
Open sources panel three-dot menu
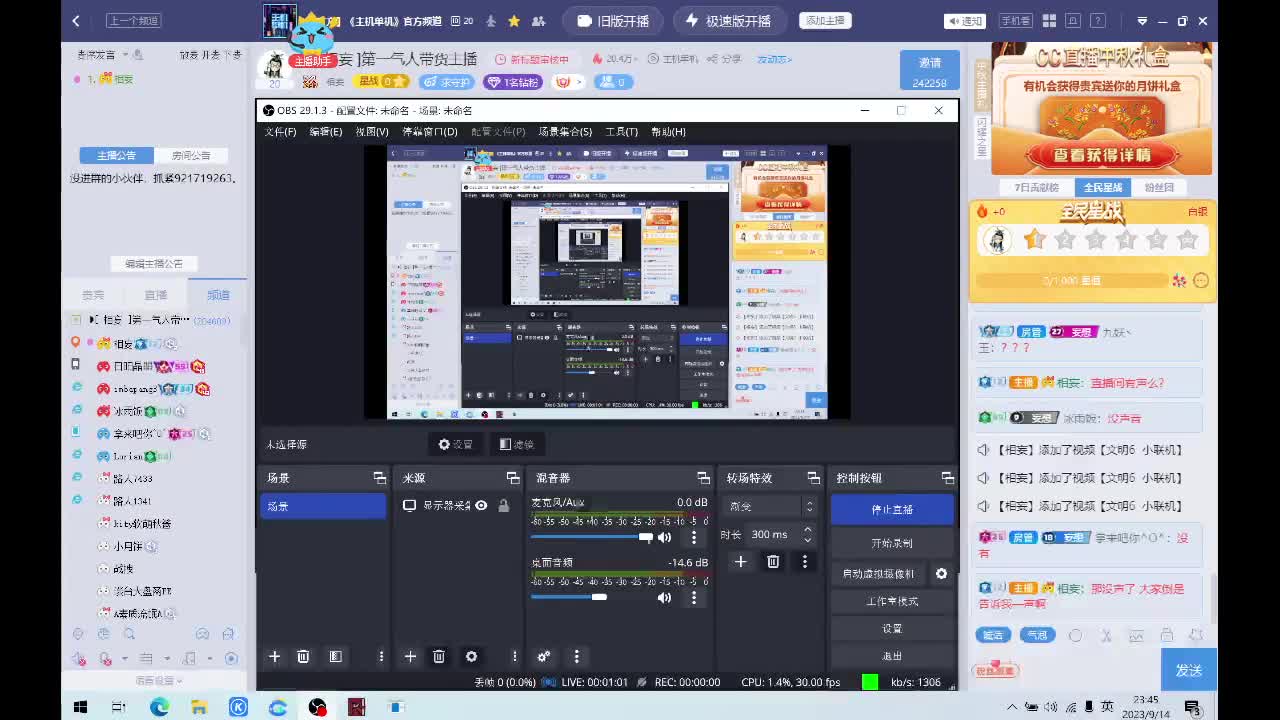515,657
